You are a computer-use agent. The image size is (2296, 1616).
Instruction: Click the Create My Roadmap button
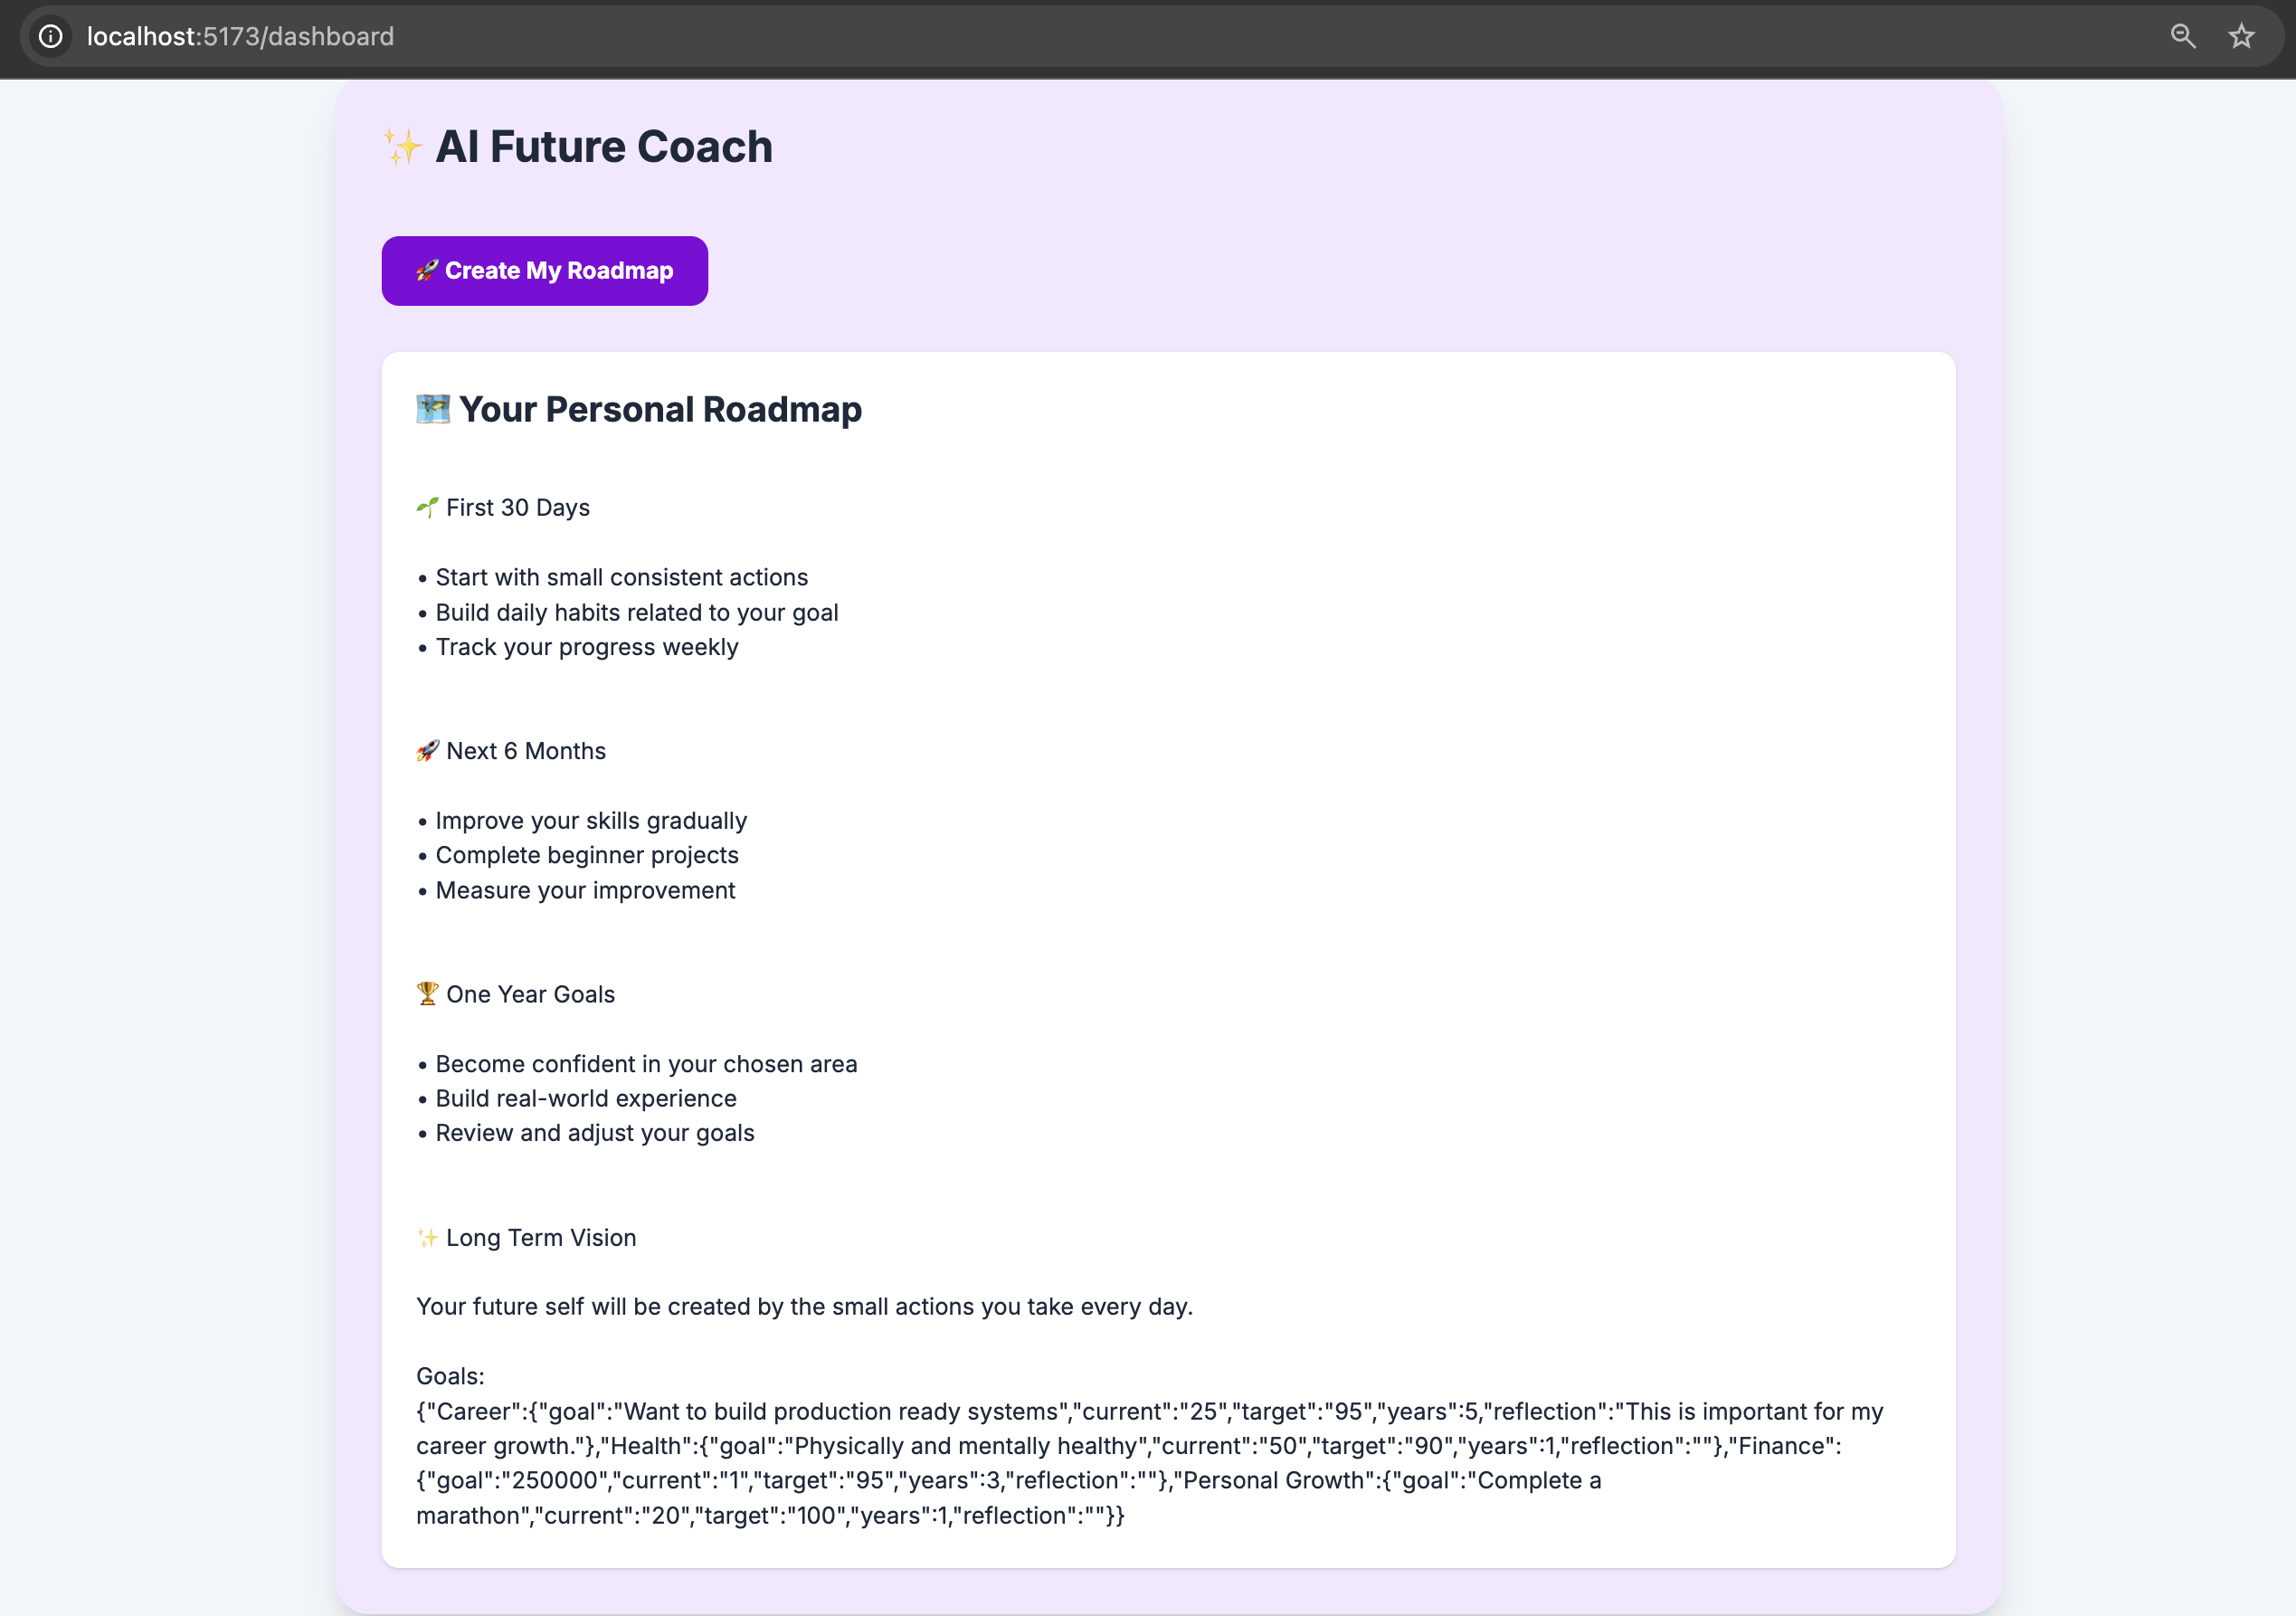(544, 271)
